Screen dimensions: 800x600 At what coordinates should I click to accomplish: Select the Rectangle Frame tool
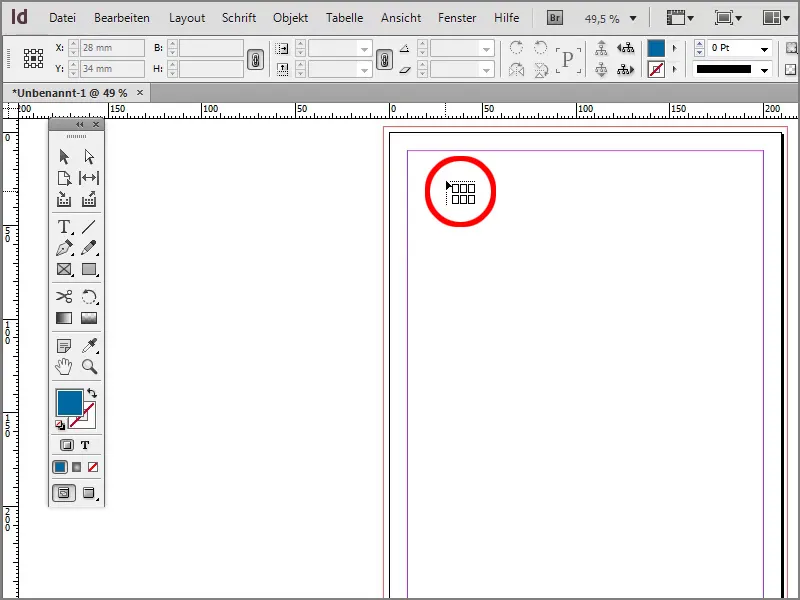click(x=64, y=269)
